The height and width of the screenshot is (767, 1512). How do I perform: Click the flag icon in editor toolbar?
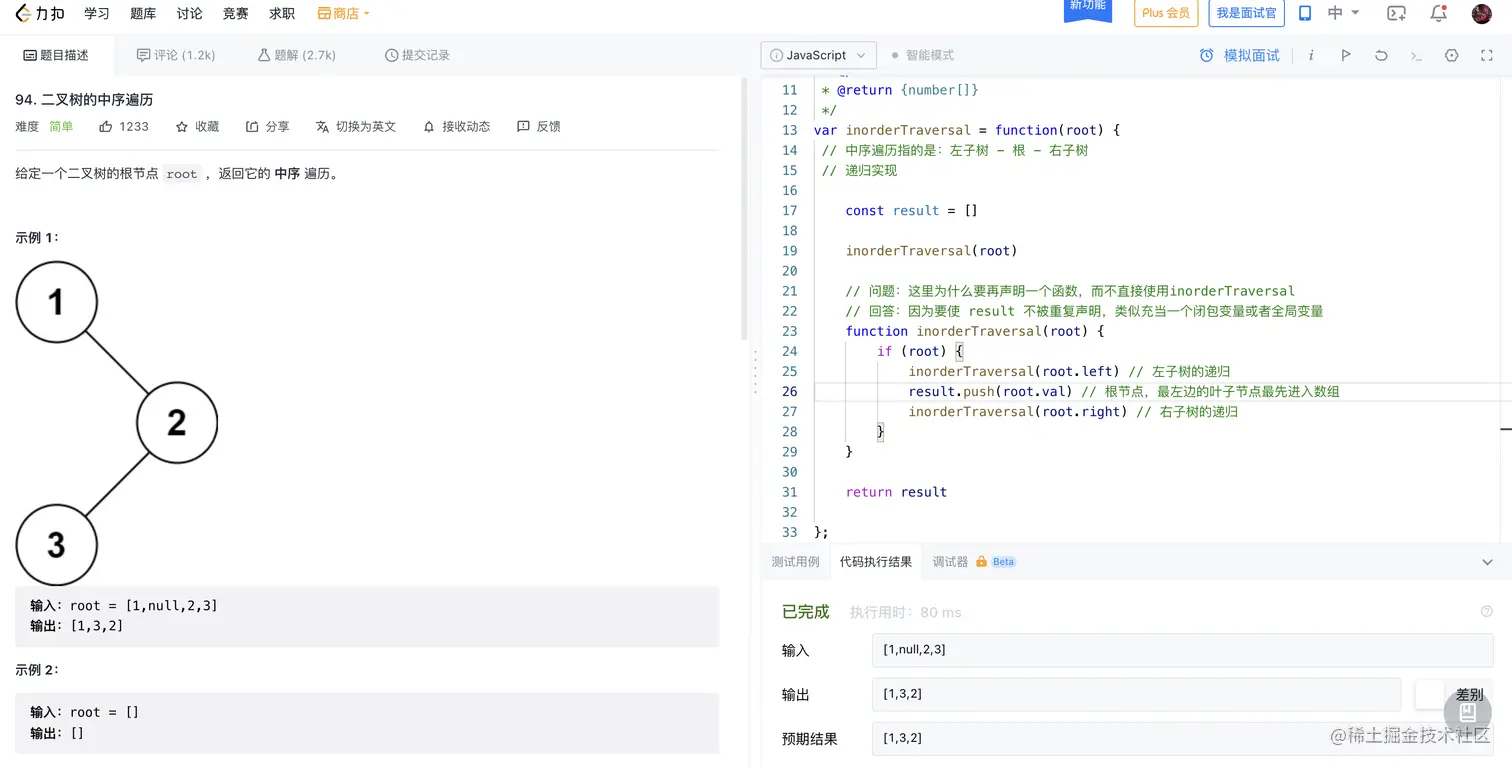pos(1346,55)
